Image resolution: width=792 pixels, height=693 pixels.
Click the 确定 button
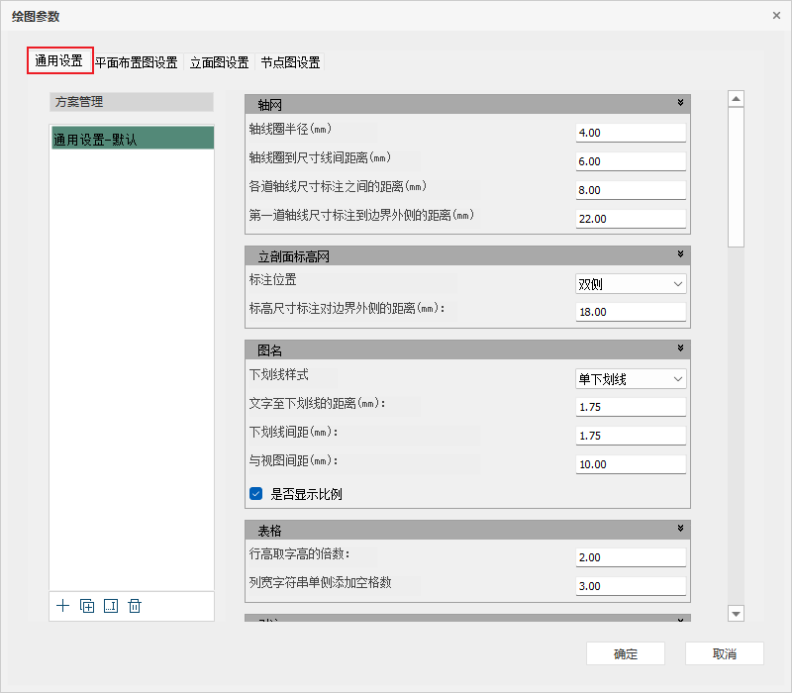pyautogui.click(x=625, y=654)
